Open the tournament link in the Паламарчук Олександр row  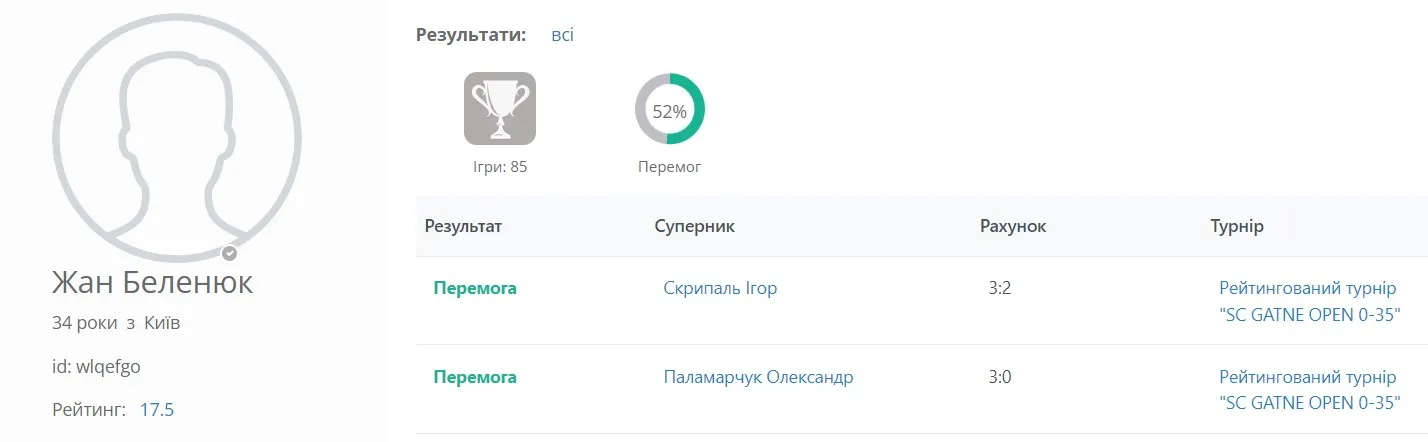(1308, 390)
